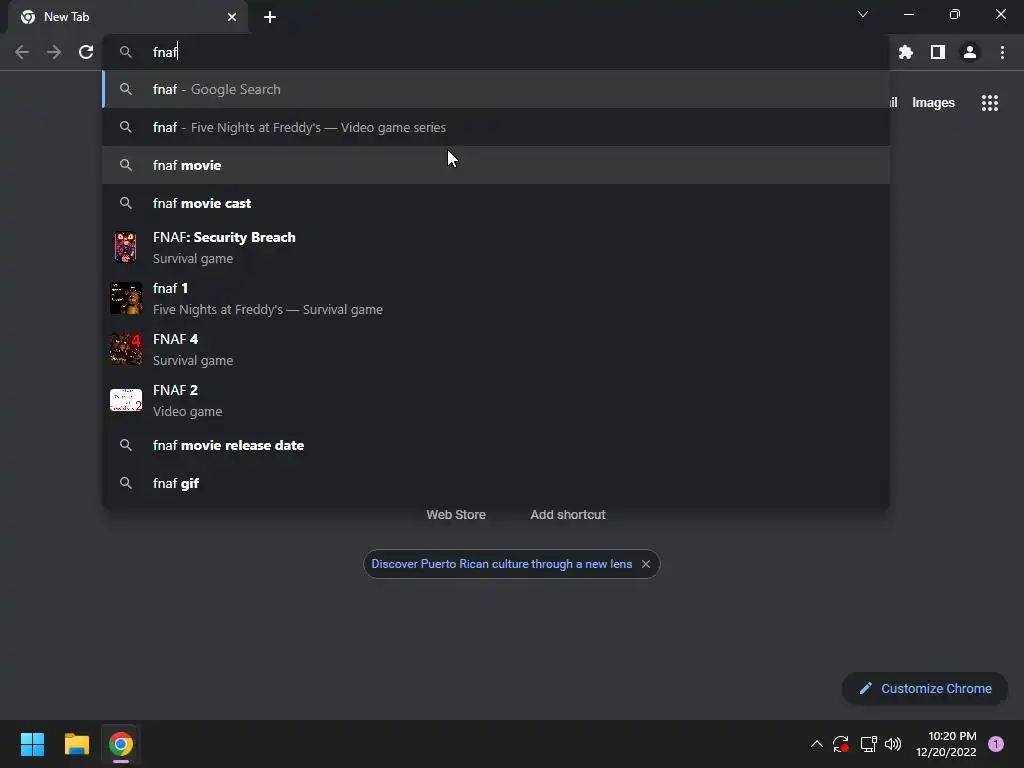This screenshot has width=1024, height=768.
Task: Open the Windows Start menu
Action: coord(32,744)
